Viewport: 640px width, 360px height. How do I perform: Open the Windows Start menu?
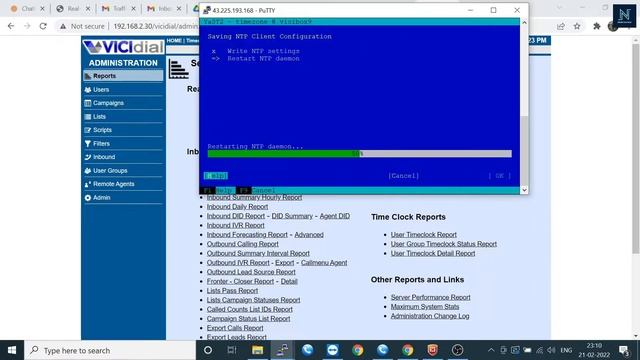[x=12, y=350]
